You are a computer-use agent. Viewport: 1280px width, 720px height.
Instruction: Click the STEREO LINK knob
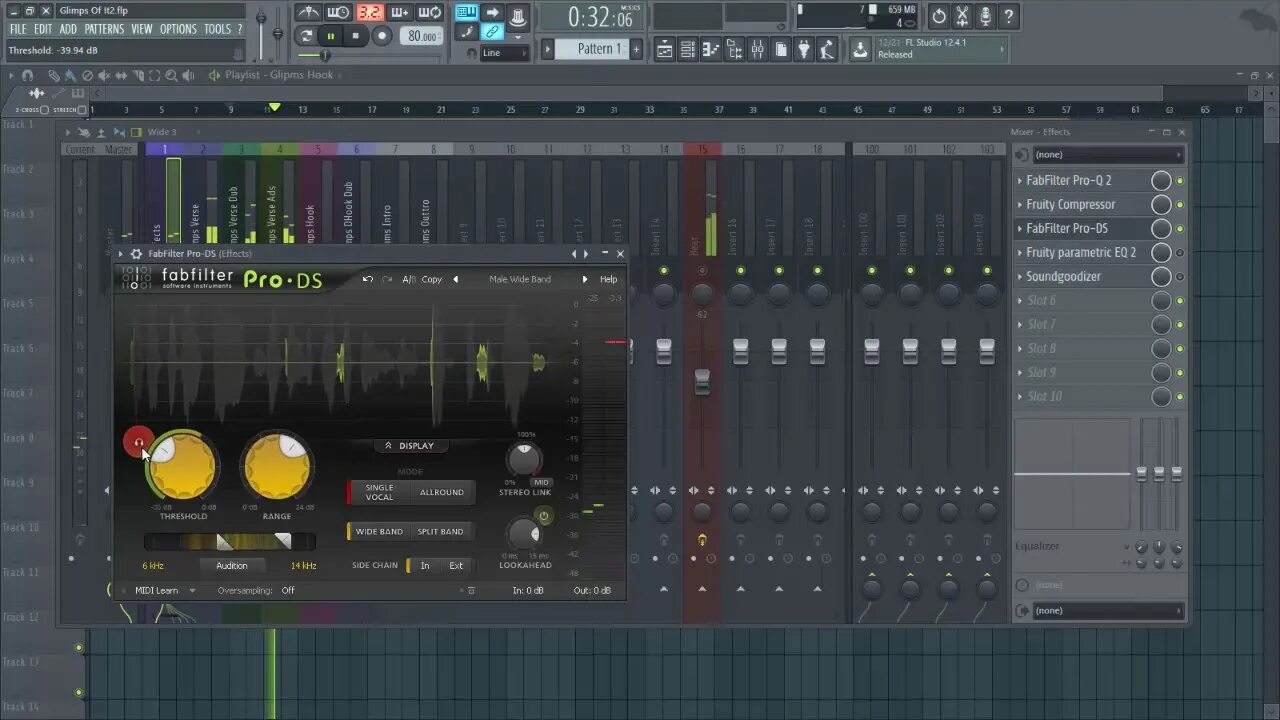pyautogui.click(x=523, y=459)
